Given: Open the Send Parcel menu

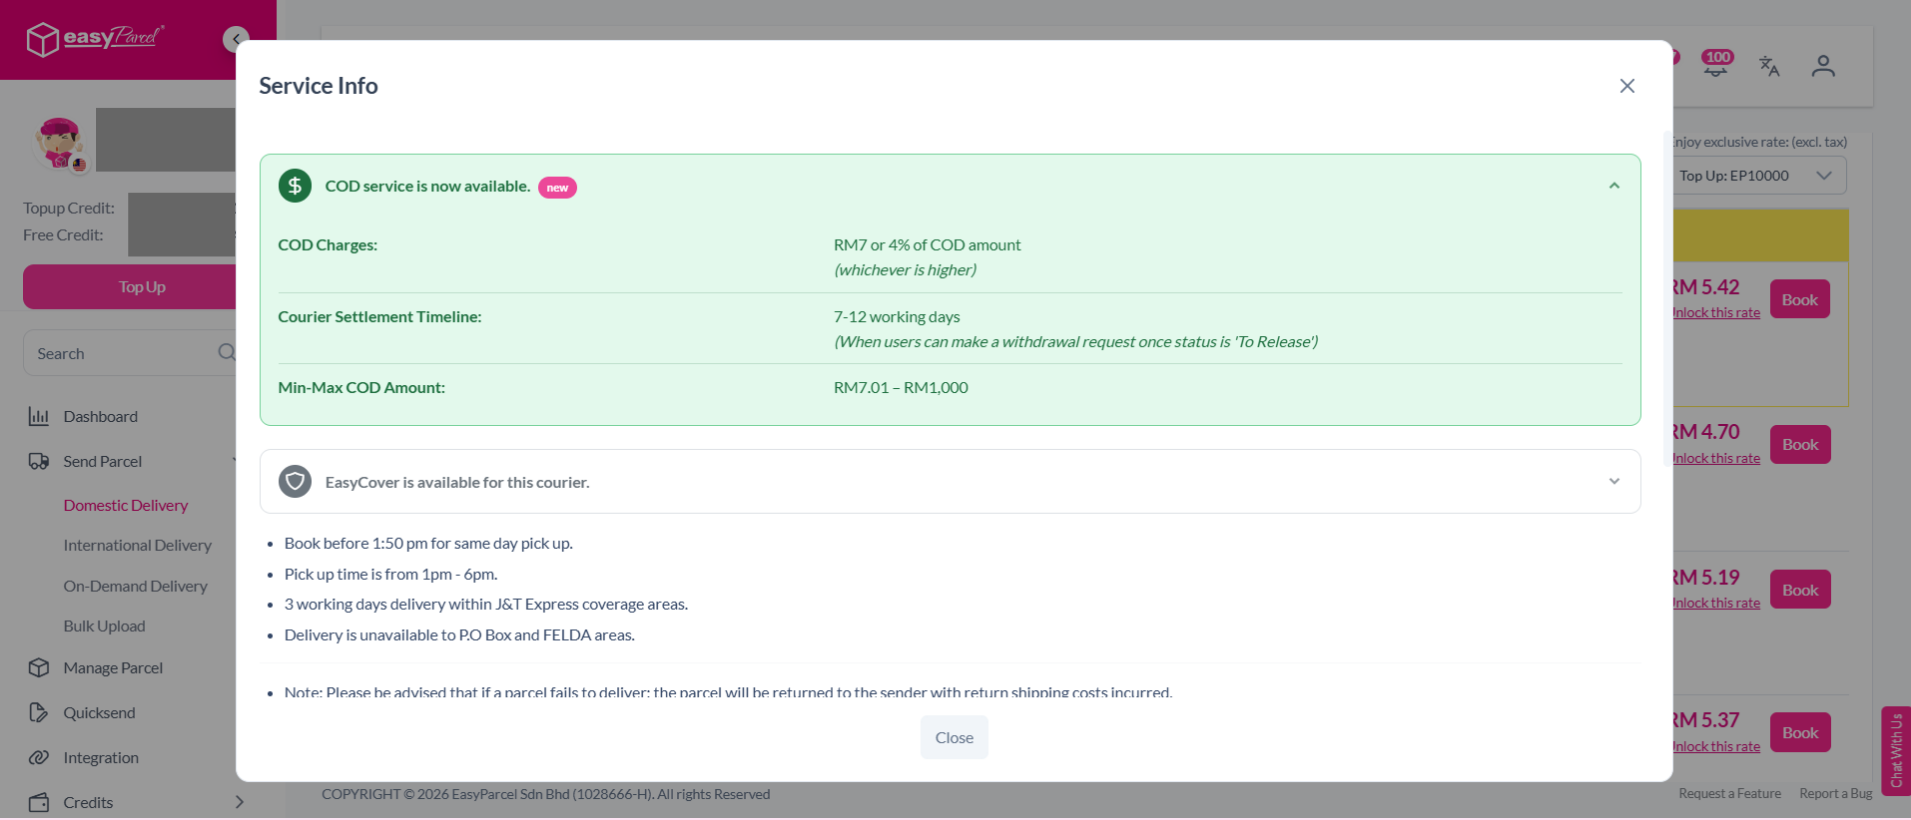Looking at the screenshot, I should tap(102, 461).
